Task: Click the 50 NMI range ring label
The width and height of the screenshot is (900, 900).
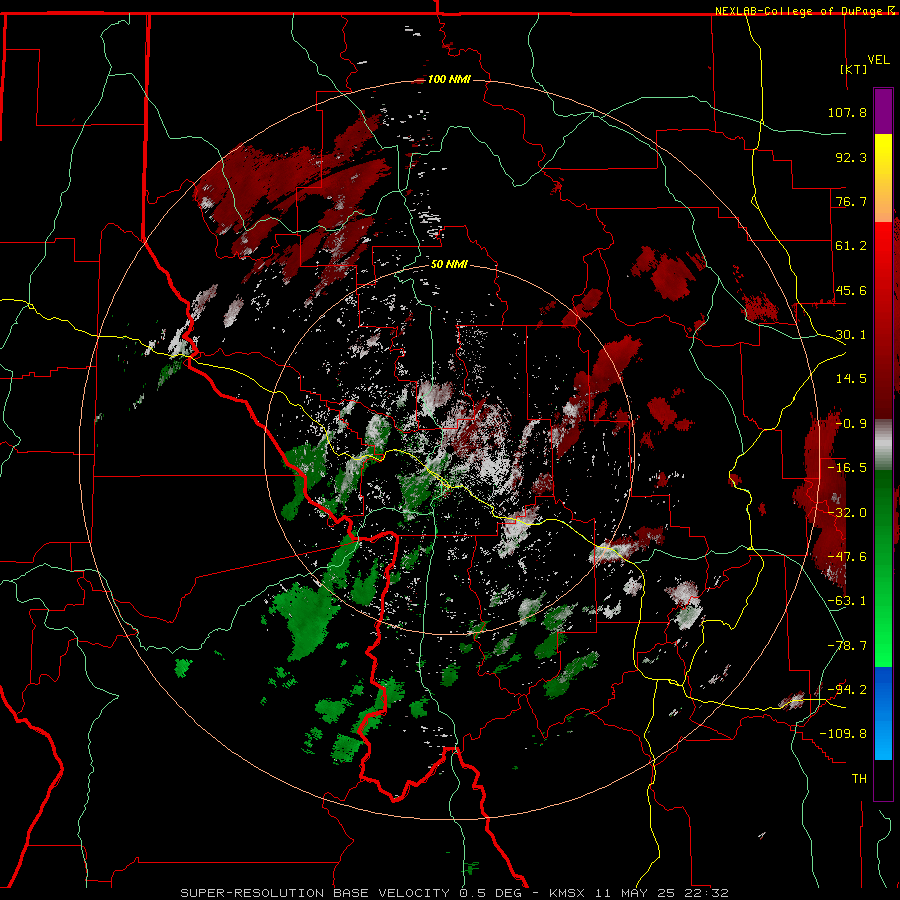Action: tap(449, 264)
